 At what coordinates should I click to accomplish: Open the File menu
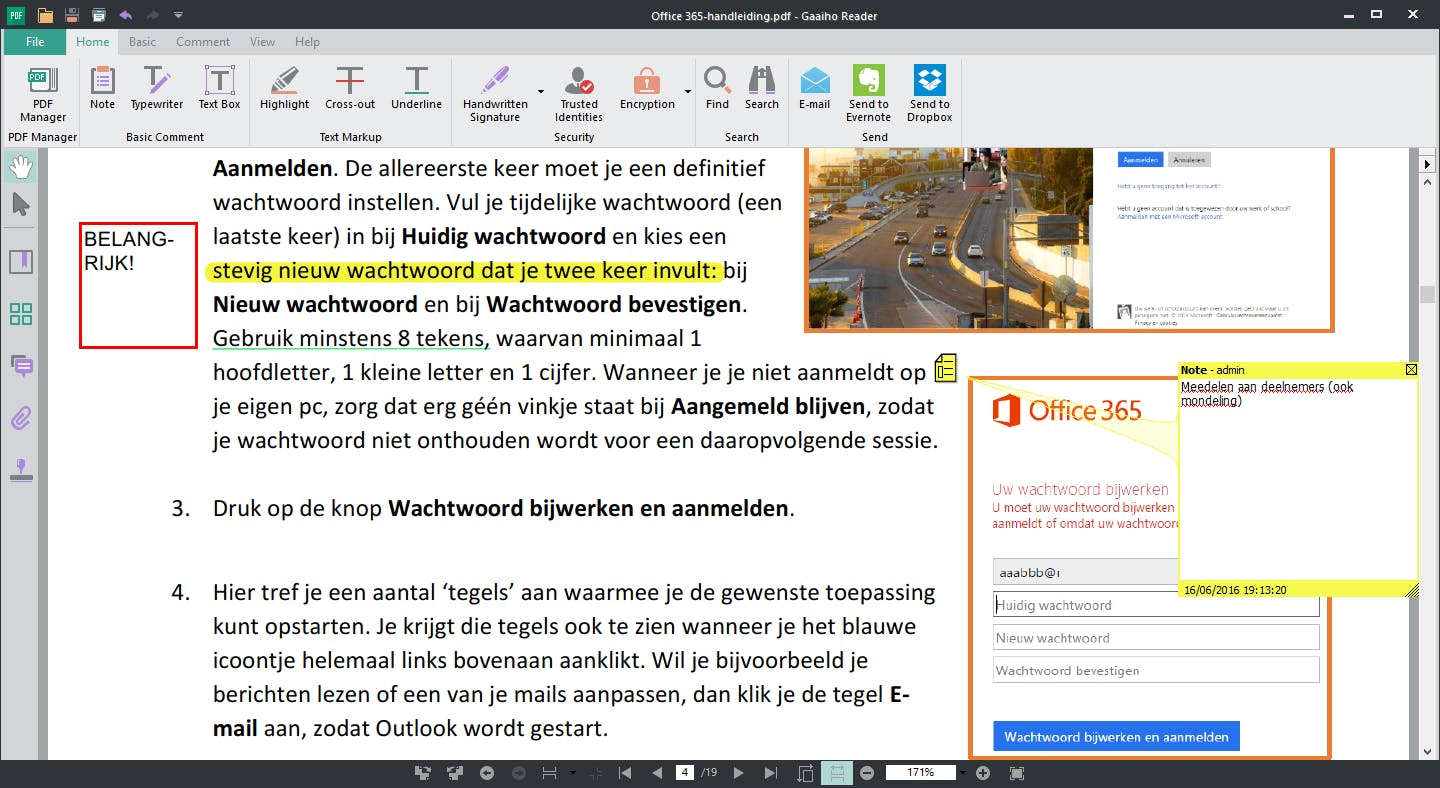tap(35, 42)
